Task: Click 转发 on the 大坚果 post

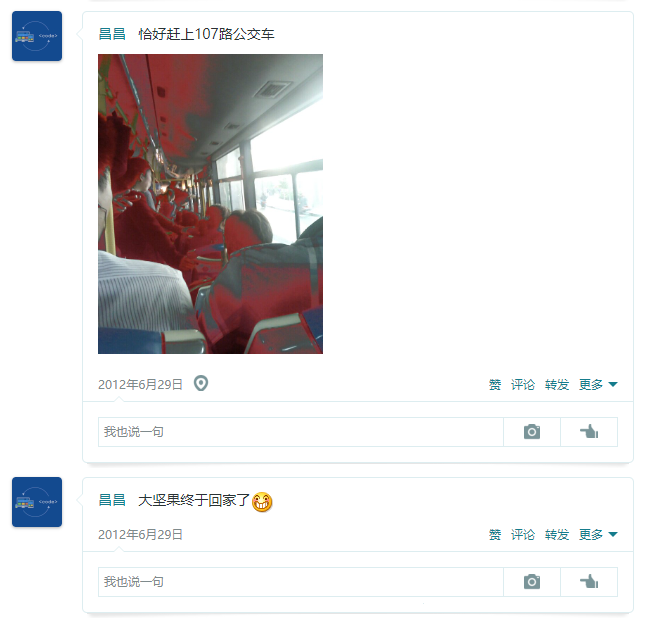Action: coord(557,534)
